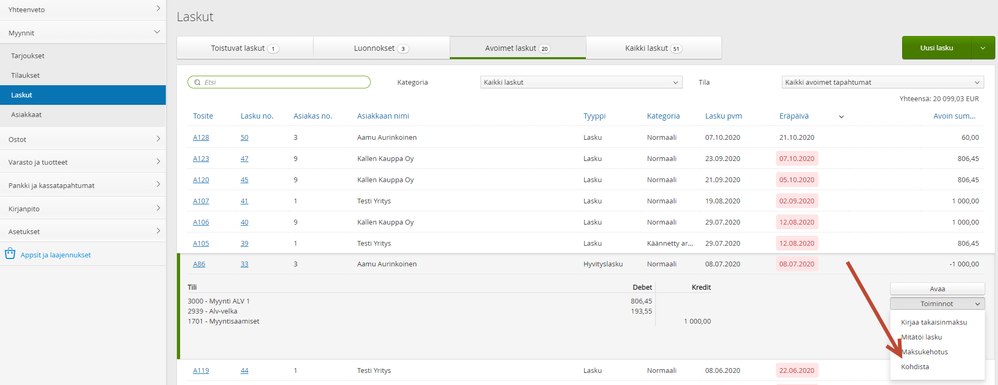Sort by Tyyppi column header
Image resolution: width=998 pixels, height=385 pixels.
[594, 116]
